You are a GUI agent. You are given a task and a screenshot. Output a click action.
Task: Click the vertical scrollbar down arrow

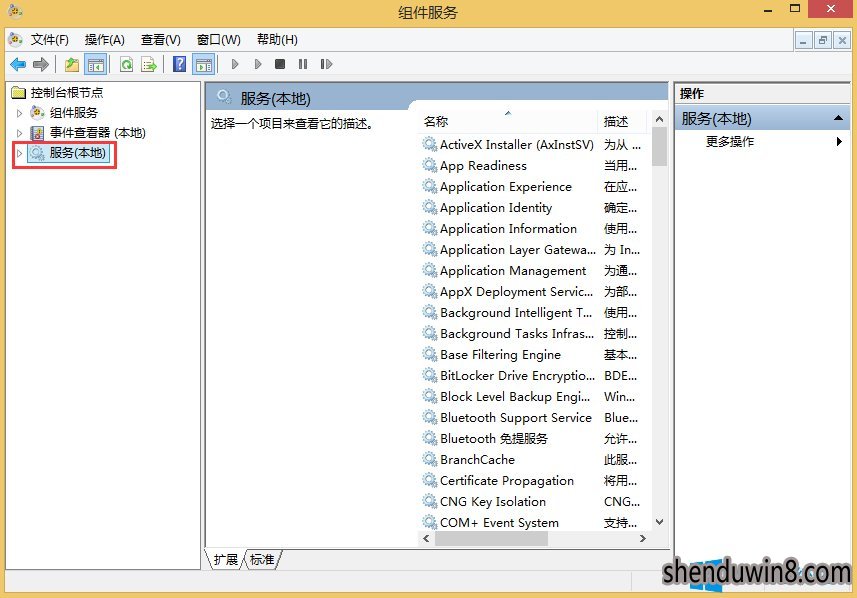tap(660, 522)
